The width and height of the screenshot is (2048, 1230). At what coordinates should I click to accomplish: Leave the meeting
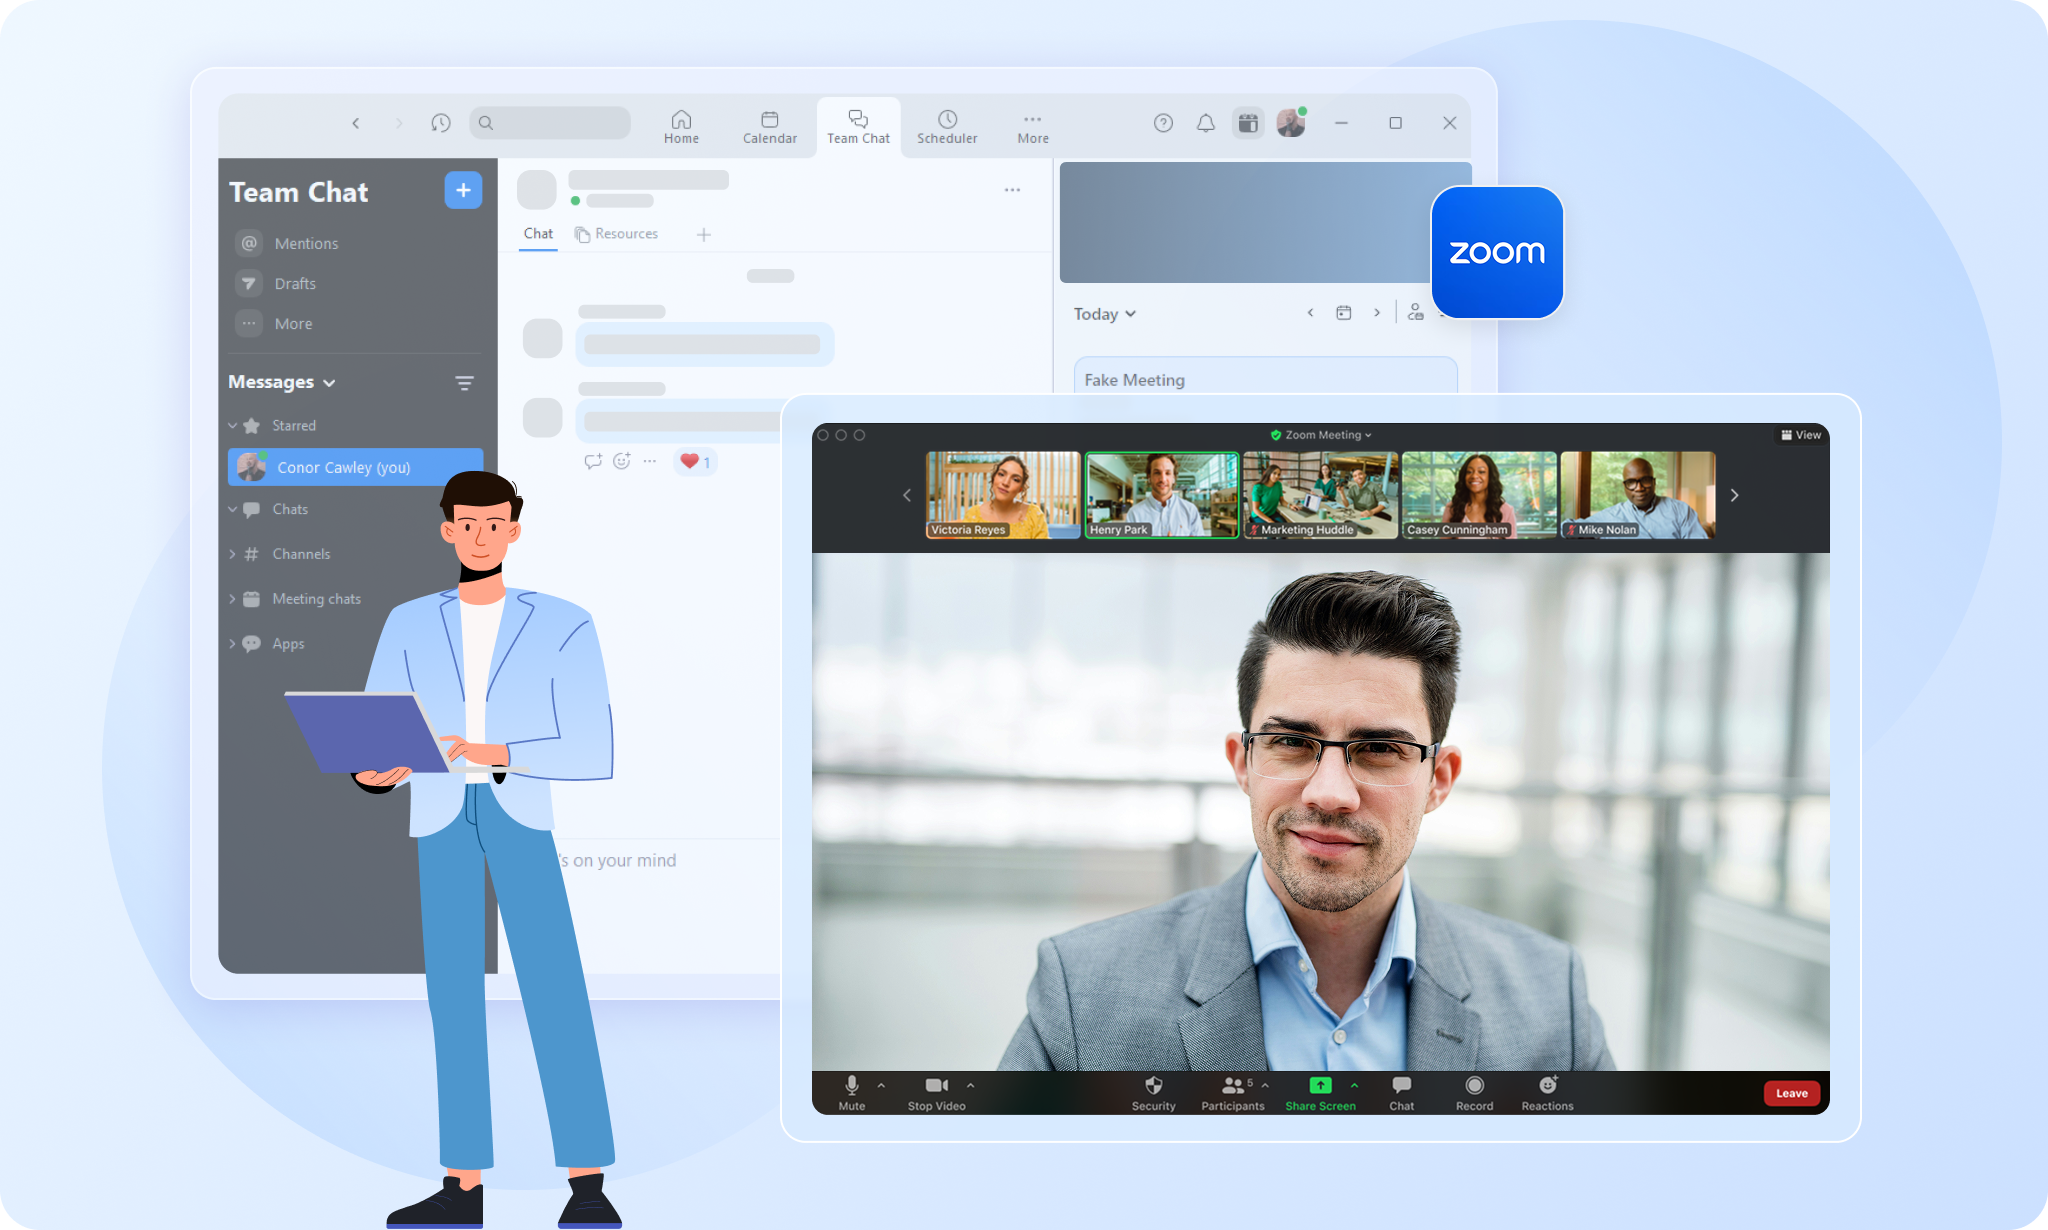coord(1792,1093)
